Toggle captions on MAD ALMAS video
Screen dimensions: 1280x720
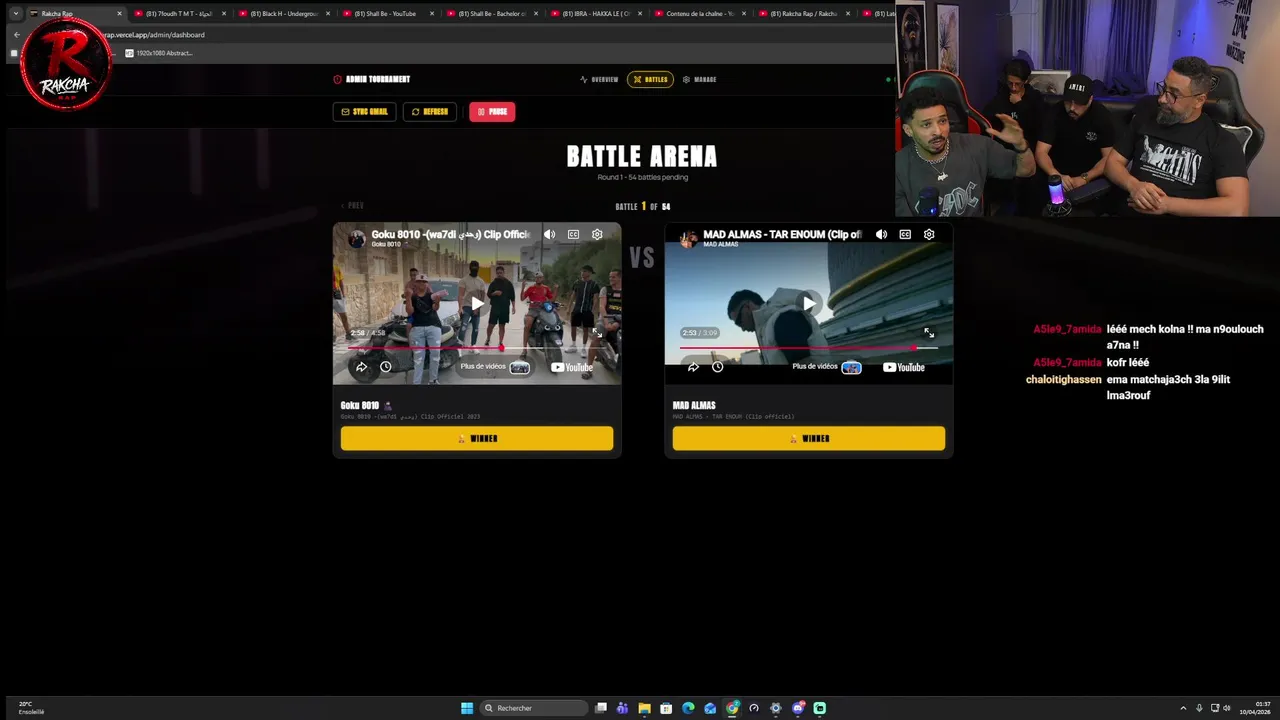tap(905, 234)
